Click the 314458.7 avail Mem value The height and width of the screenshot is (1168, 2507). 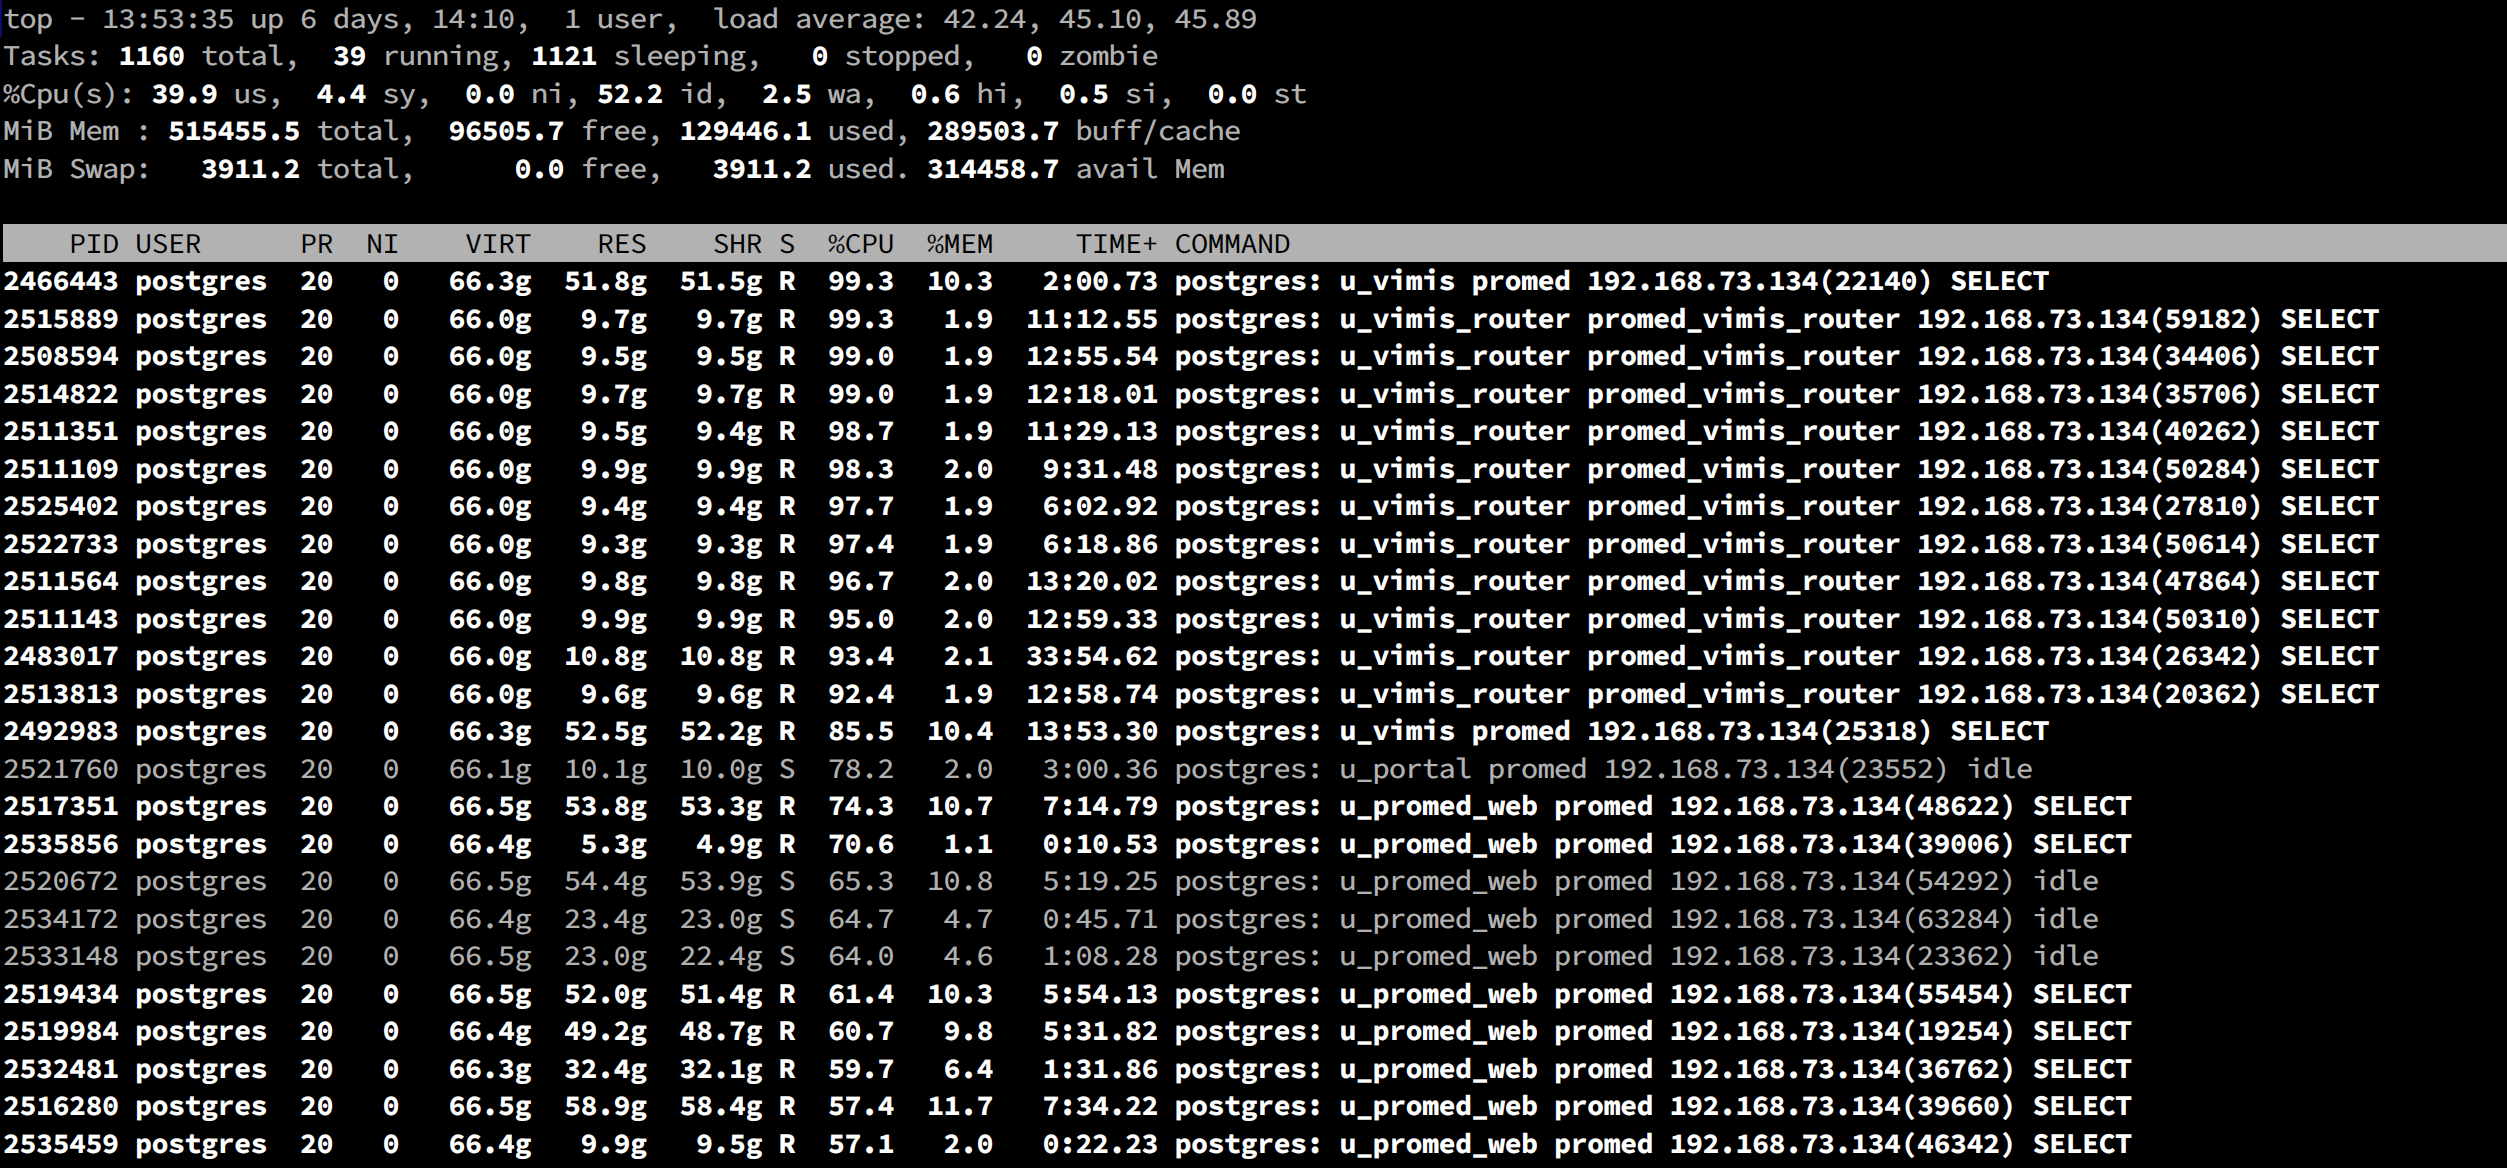[x=993, y=169]
